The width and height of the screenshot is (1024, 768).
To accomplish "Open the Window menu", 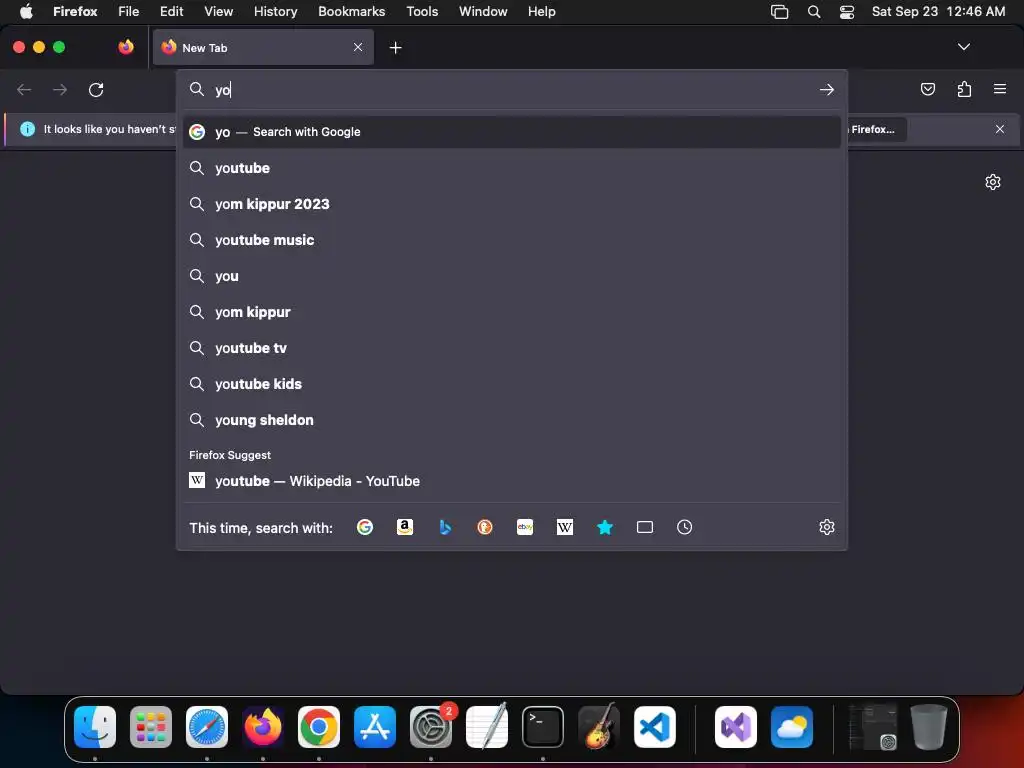I will point(483,11).
